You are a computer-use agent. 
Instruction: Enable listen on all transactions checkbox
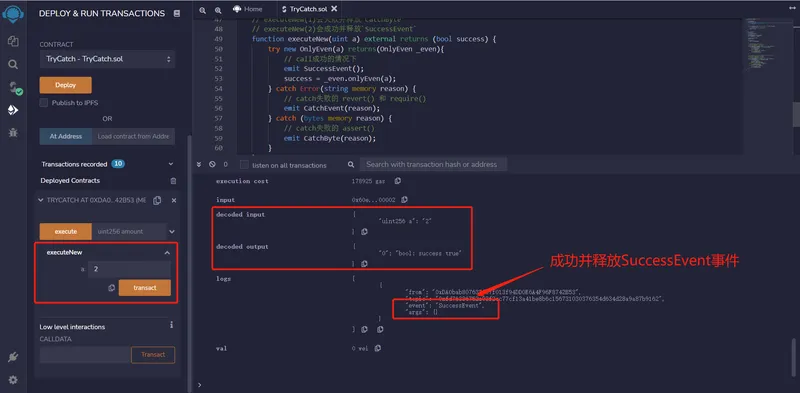pos(244,164)
